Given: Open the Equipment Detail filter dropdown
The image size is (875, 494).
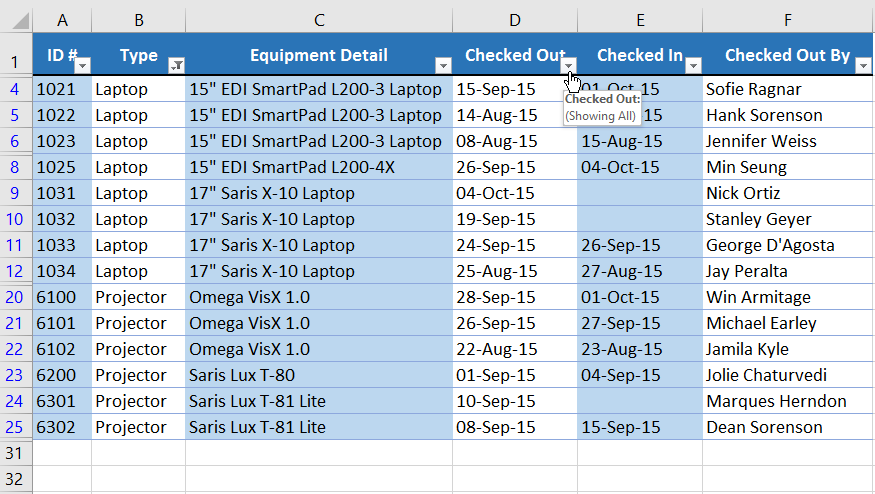Looking at the screenshot, I should (x=443, y=65).
